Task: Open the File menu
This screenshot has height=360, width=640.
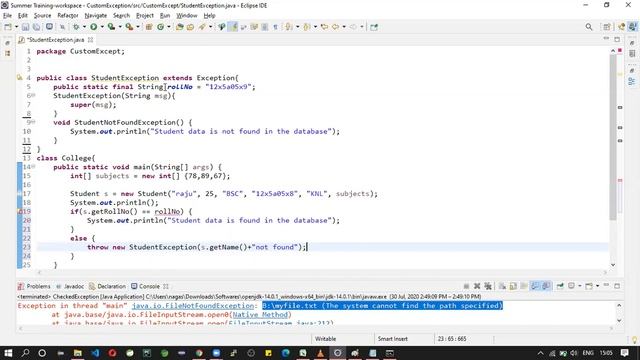Action: click(7, 16)
